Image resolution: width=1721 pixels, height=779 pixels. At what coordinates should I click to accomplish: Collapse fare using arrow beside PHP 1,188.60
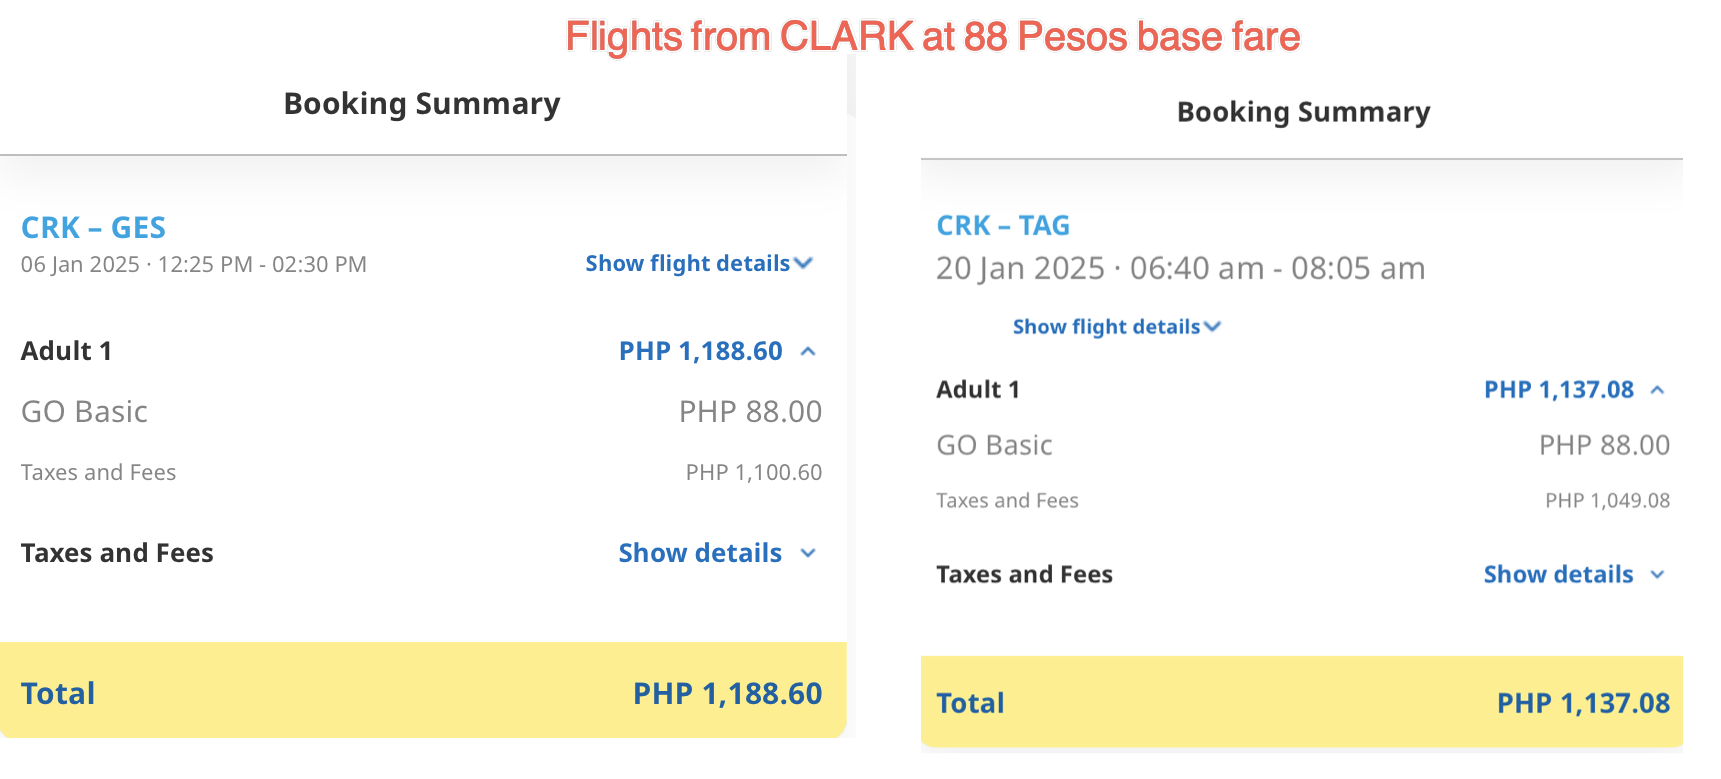coord(809,352)
